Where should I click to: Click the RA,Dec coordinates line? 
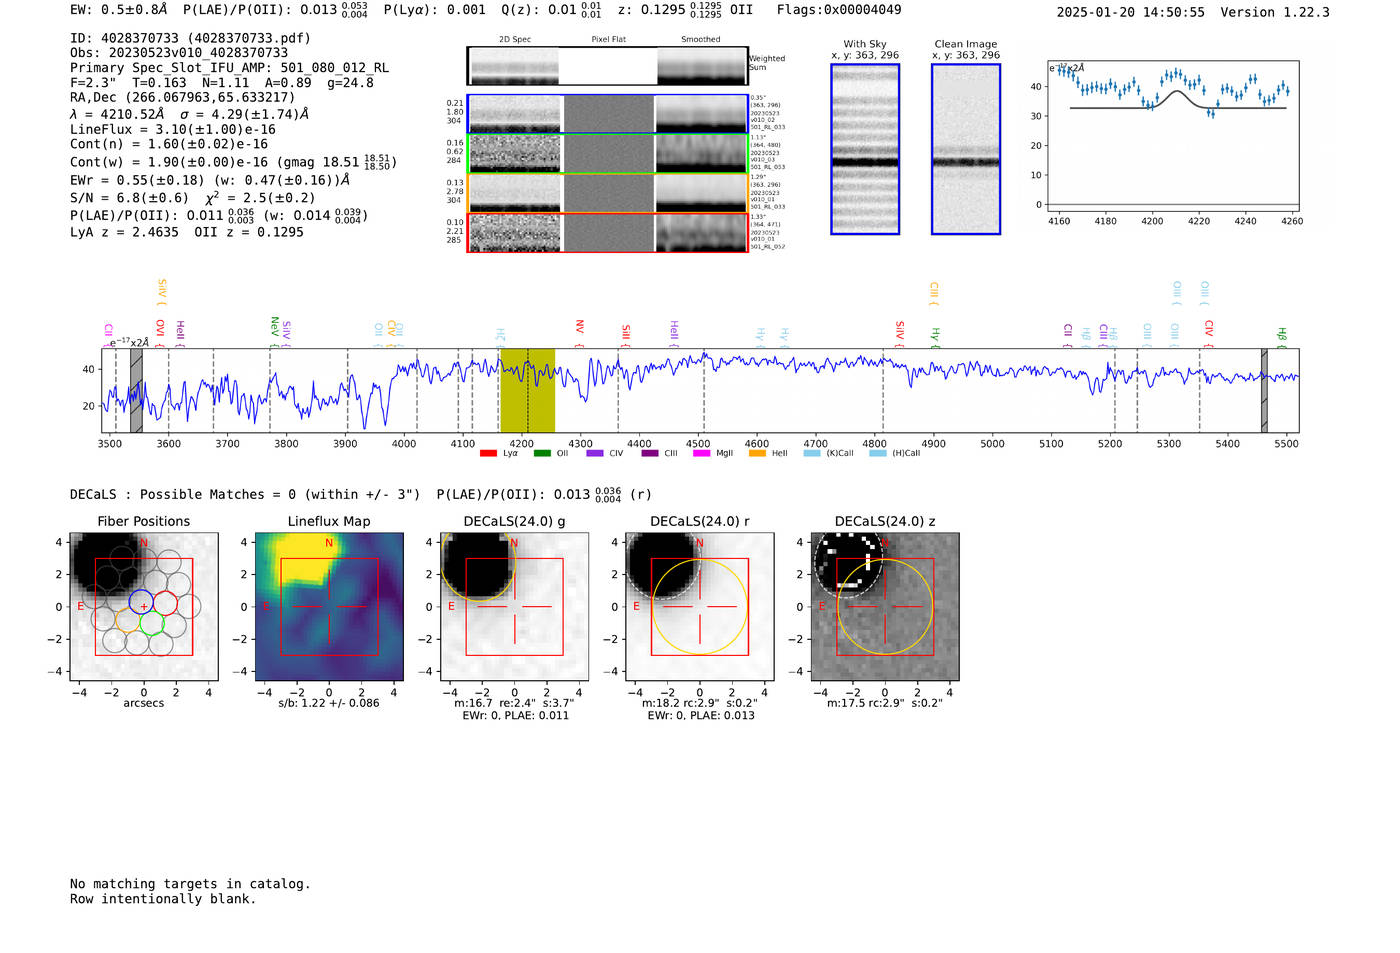tap(183, 97)
